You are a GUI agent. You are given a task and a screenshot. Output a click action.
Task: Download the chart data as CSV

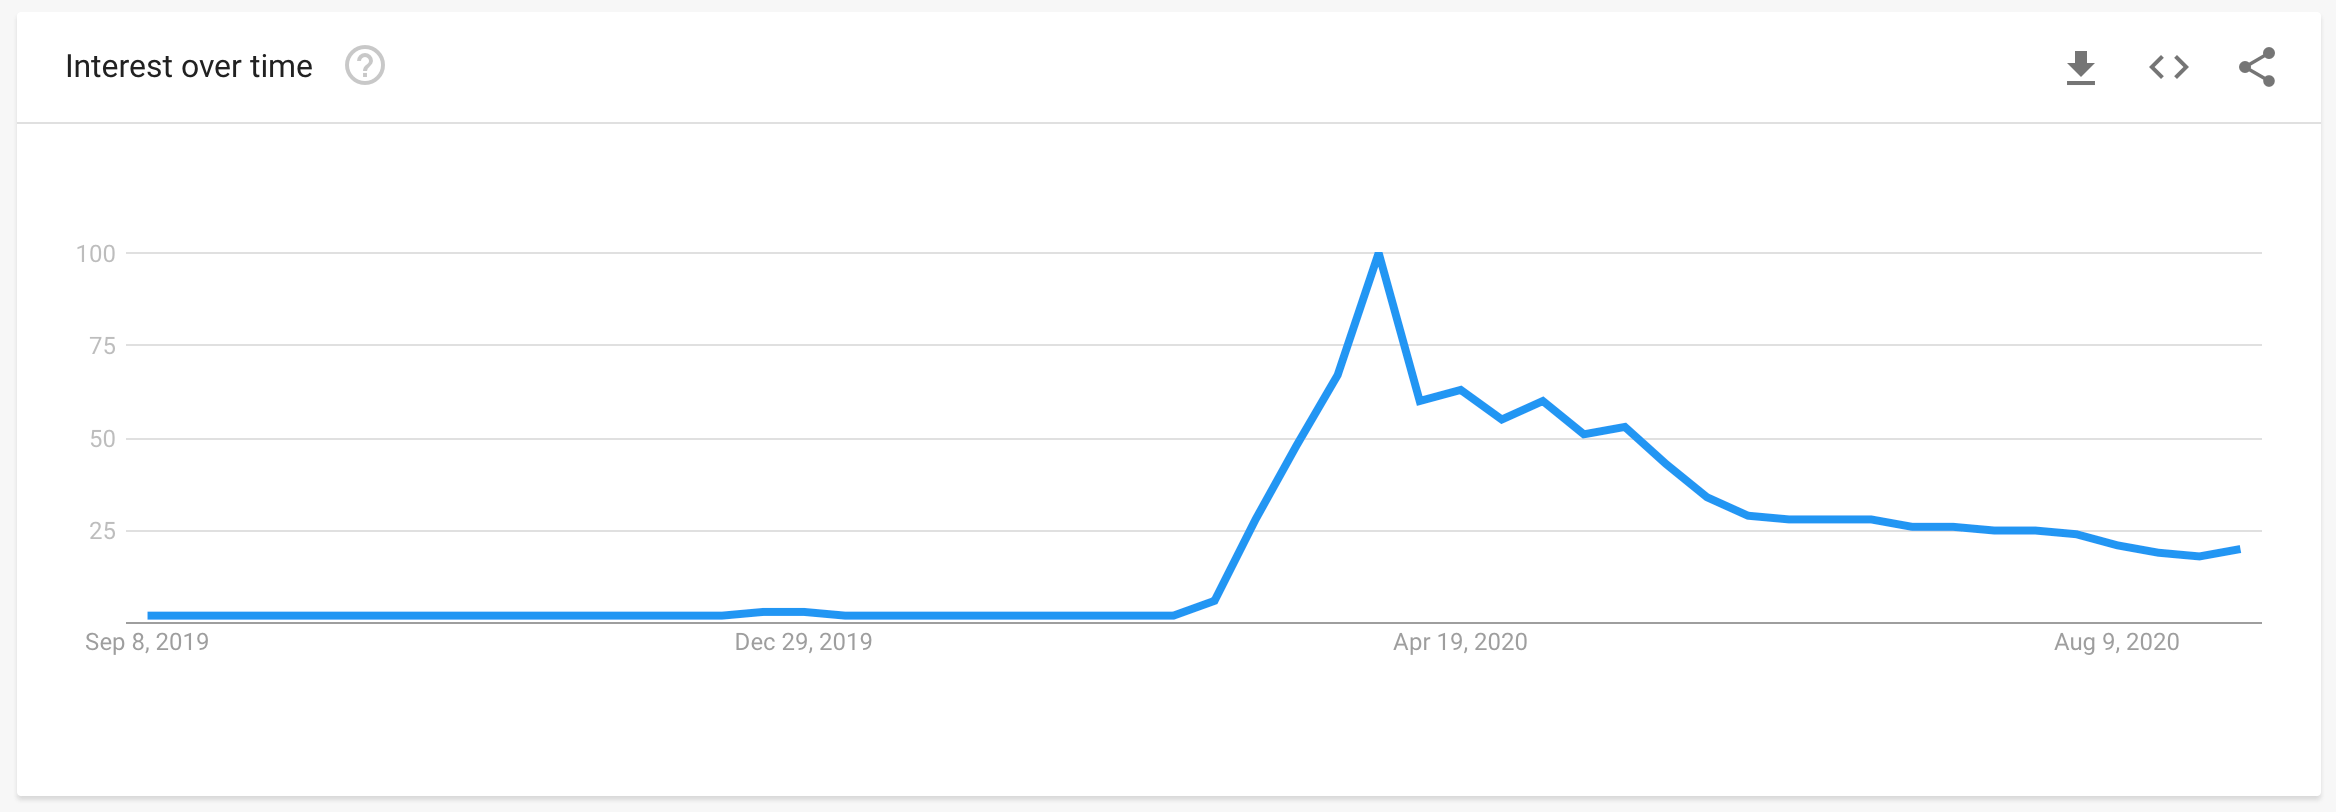click(2081, 68)
